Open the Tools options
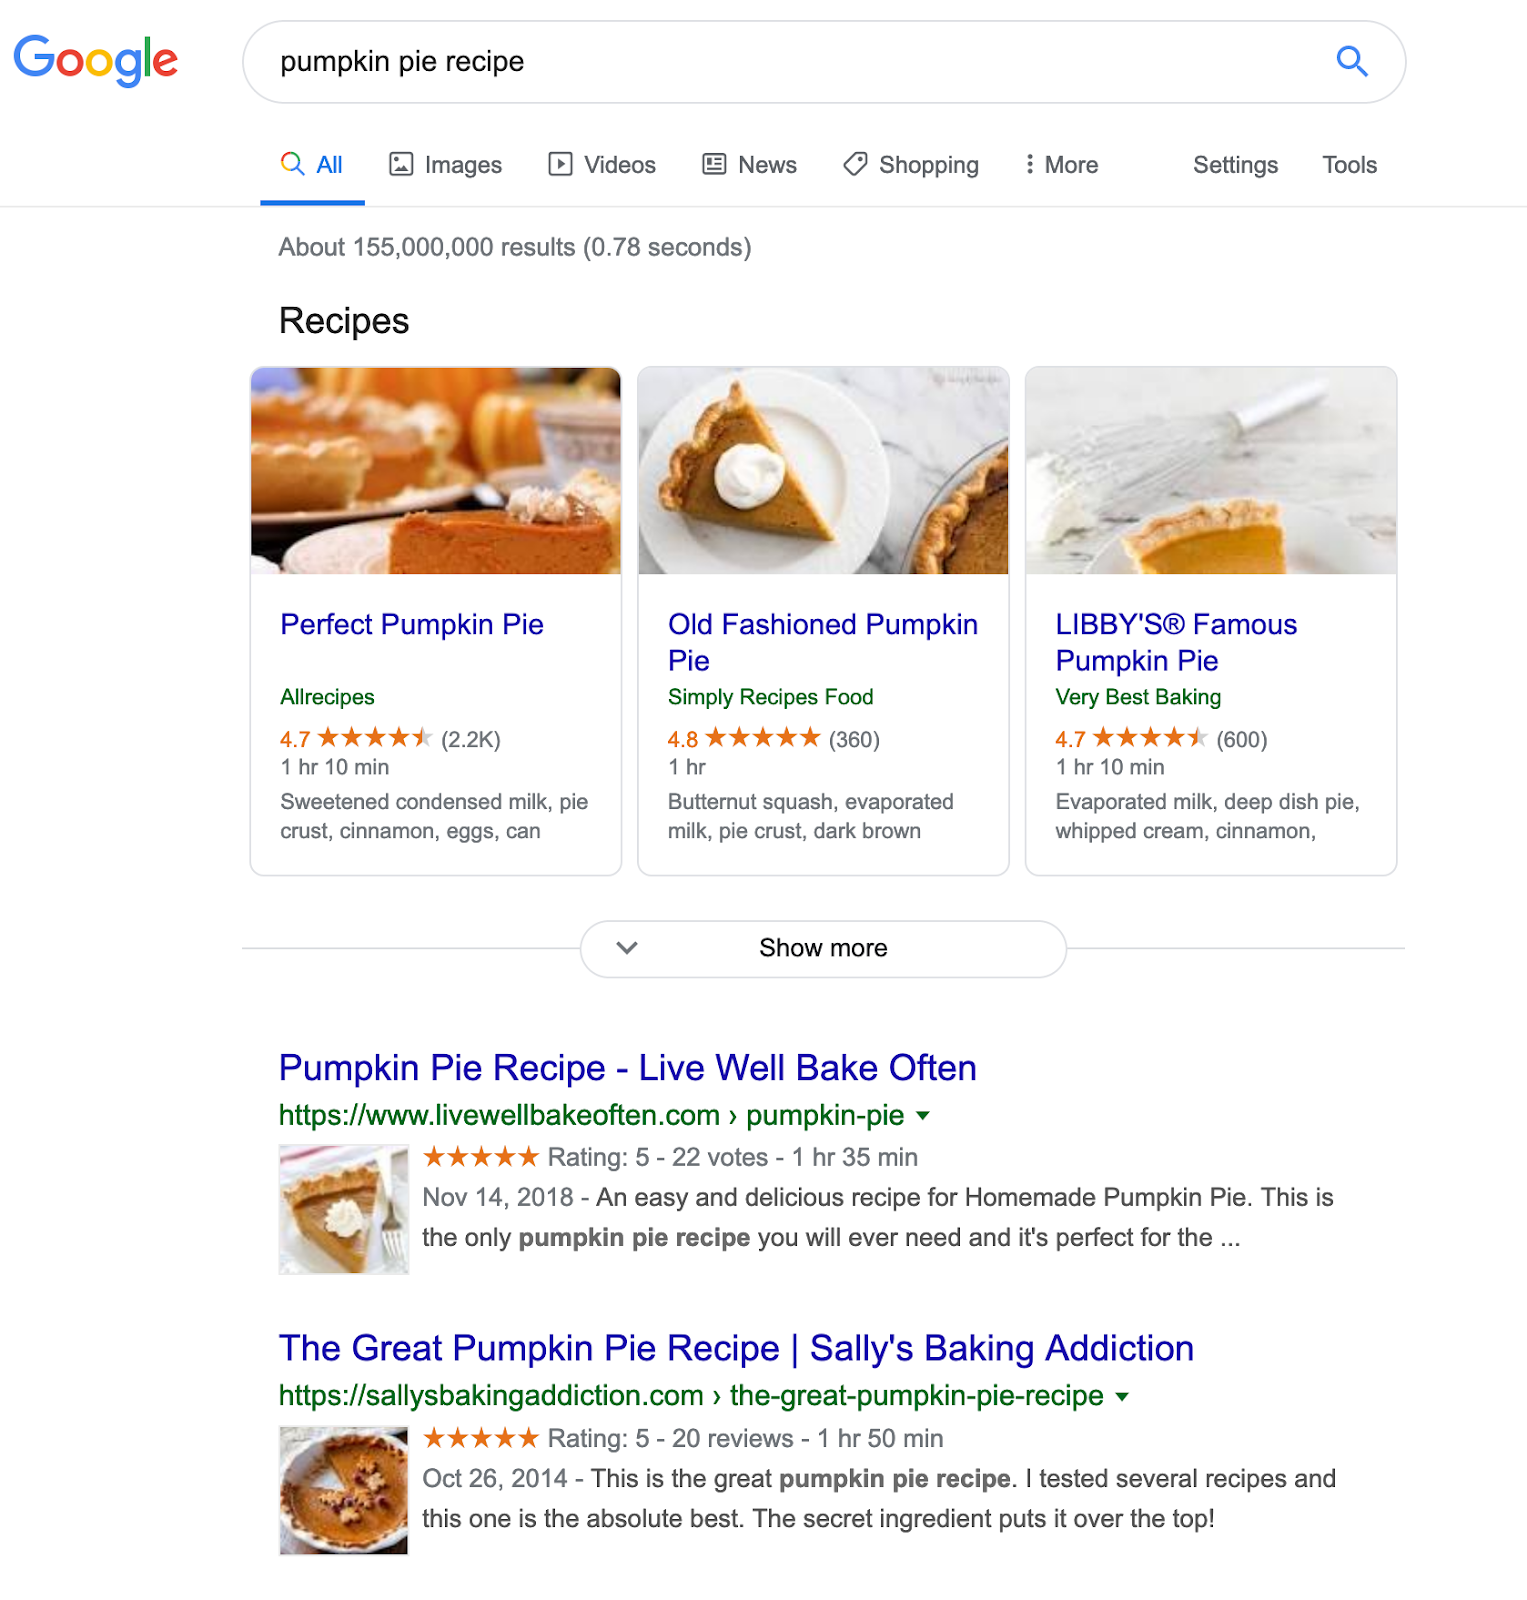This screenshot has height=1600, width=1527. point(1349,165)
